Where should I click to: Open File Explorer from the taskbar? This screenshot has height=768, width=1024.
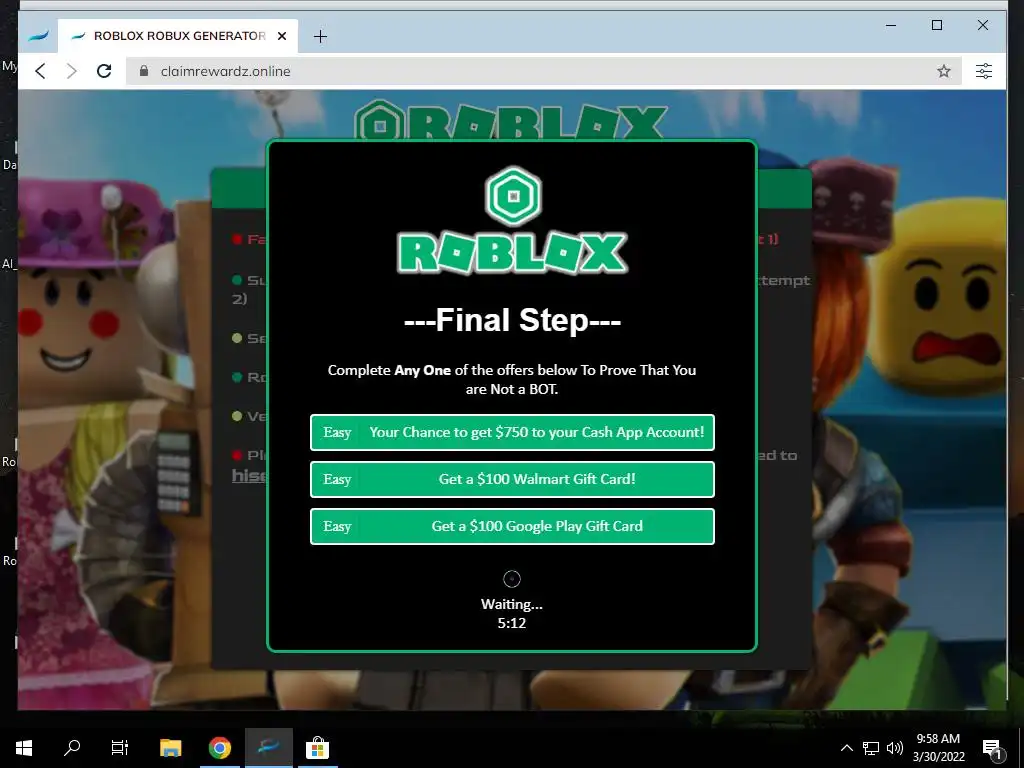pos(170,748)
